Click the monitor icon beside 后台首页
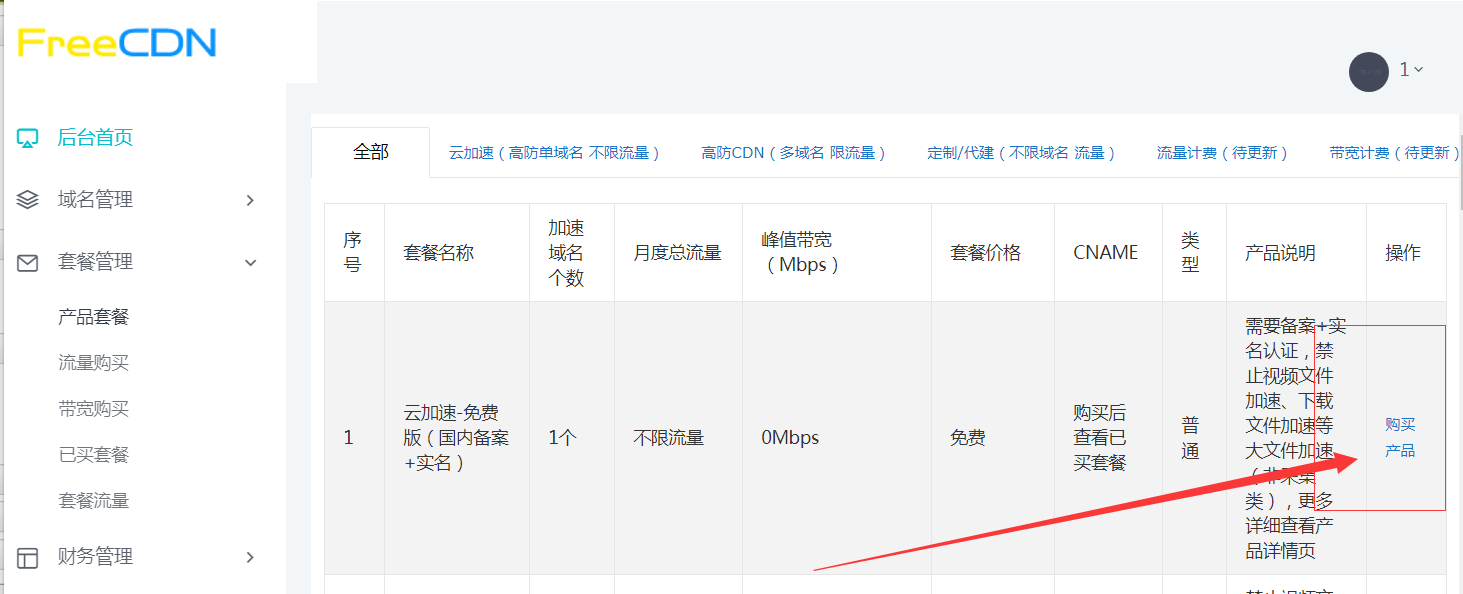Viewport: 1463px width, 594px height. click(28, 138)
